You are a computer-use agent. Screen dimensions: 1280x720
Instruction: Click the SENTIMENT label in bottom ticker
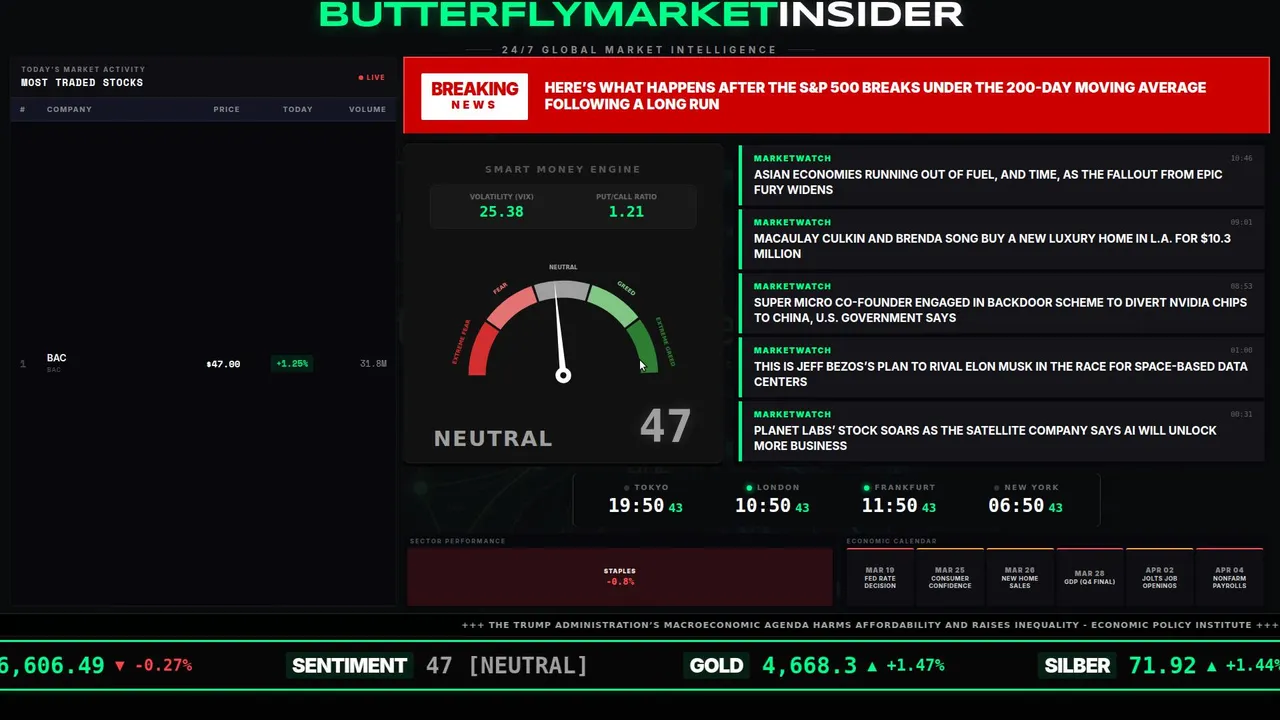point(349,665)
